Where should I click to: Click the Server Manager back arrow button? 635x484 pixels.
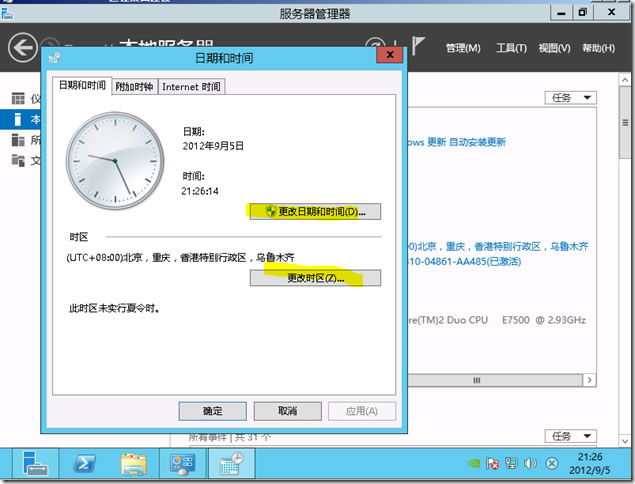[x=22, y=46]
